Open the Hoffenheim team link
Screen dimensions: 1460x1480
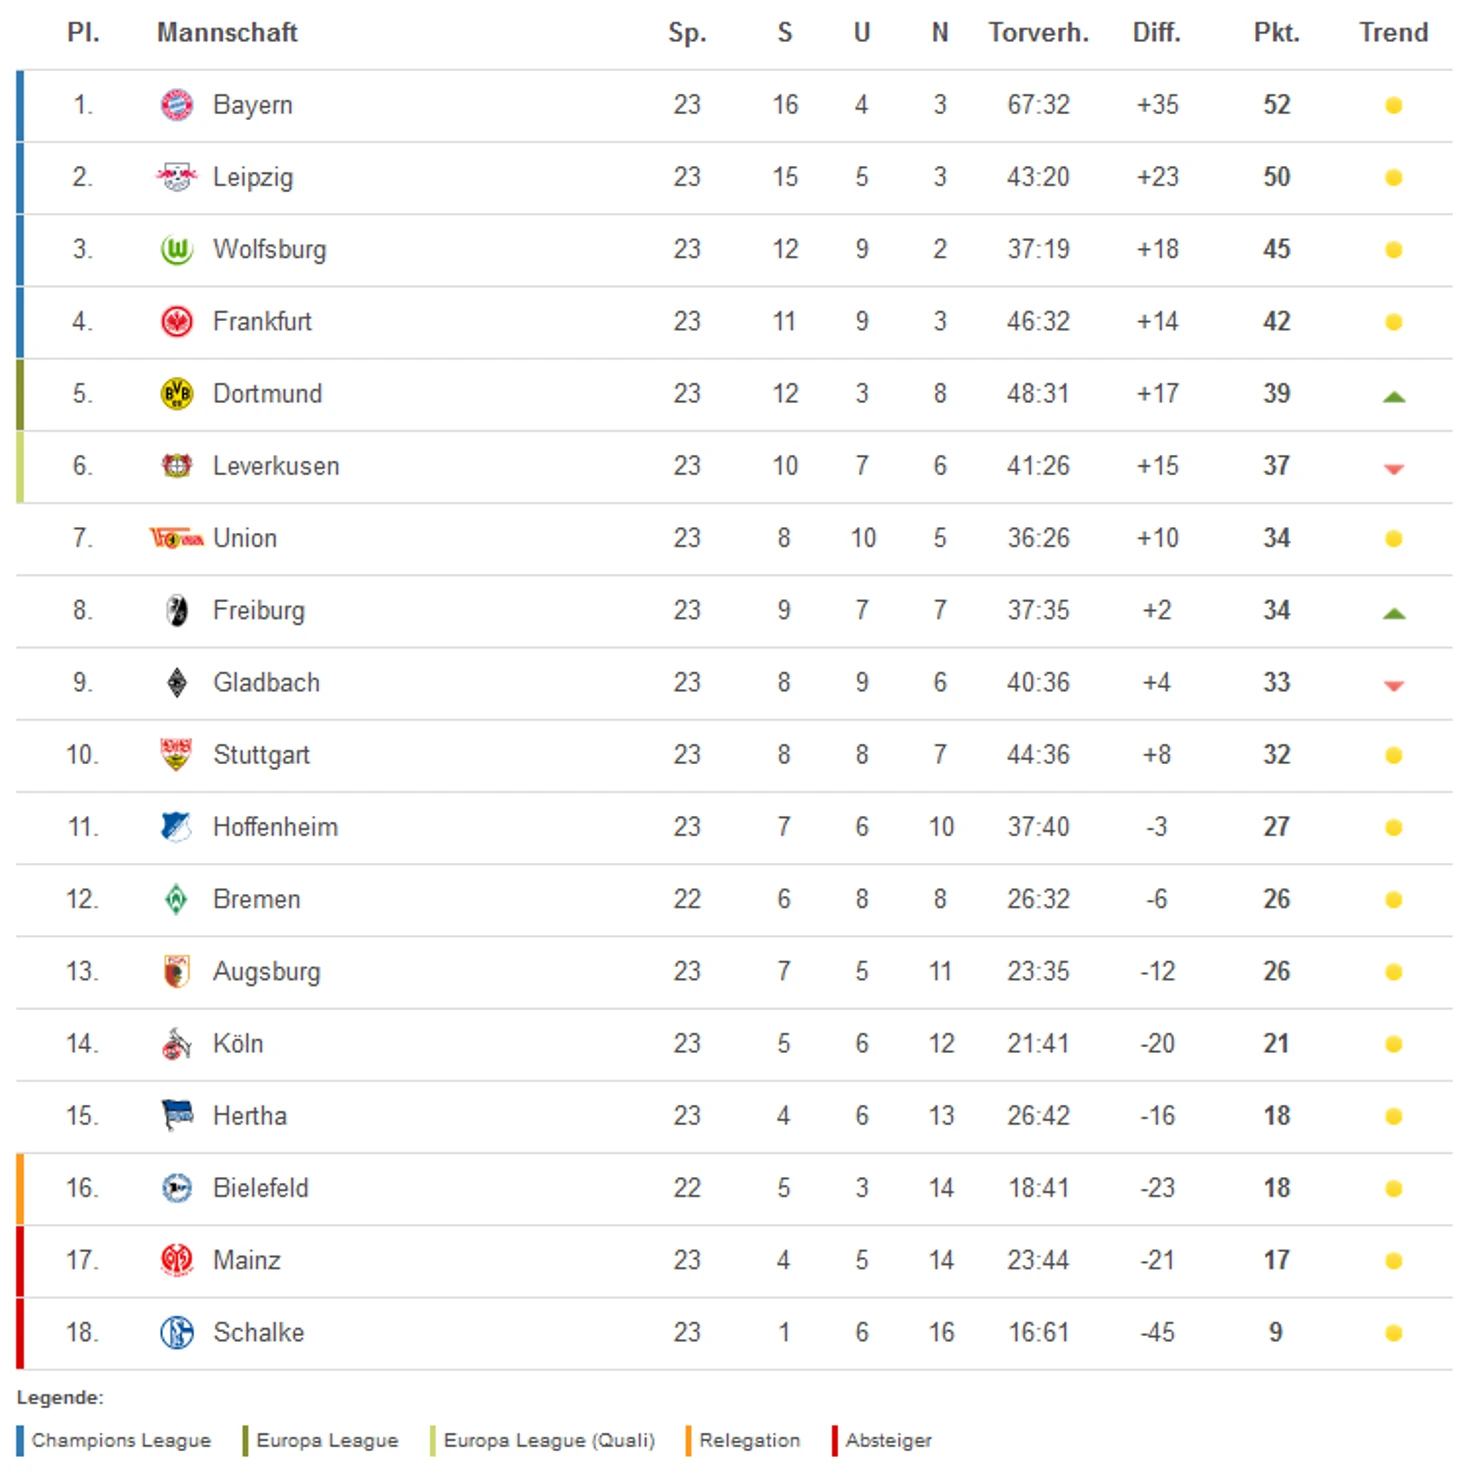[x=275, y=827]
